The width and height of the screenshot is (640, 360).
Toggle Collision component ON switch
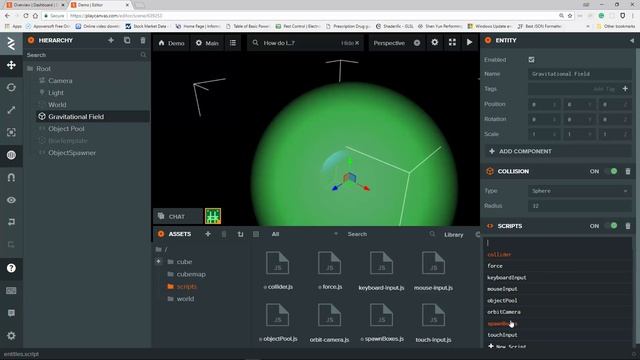click(611, 171)
